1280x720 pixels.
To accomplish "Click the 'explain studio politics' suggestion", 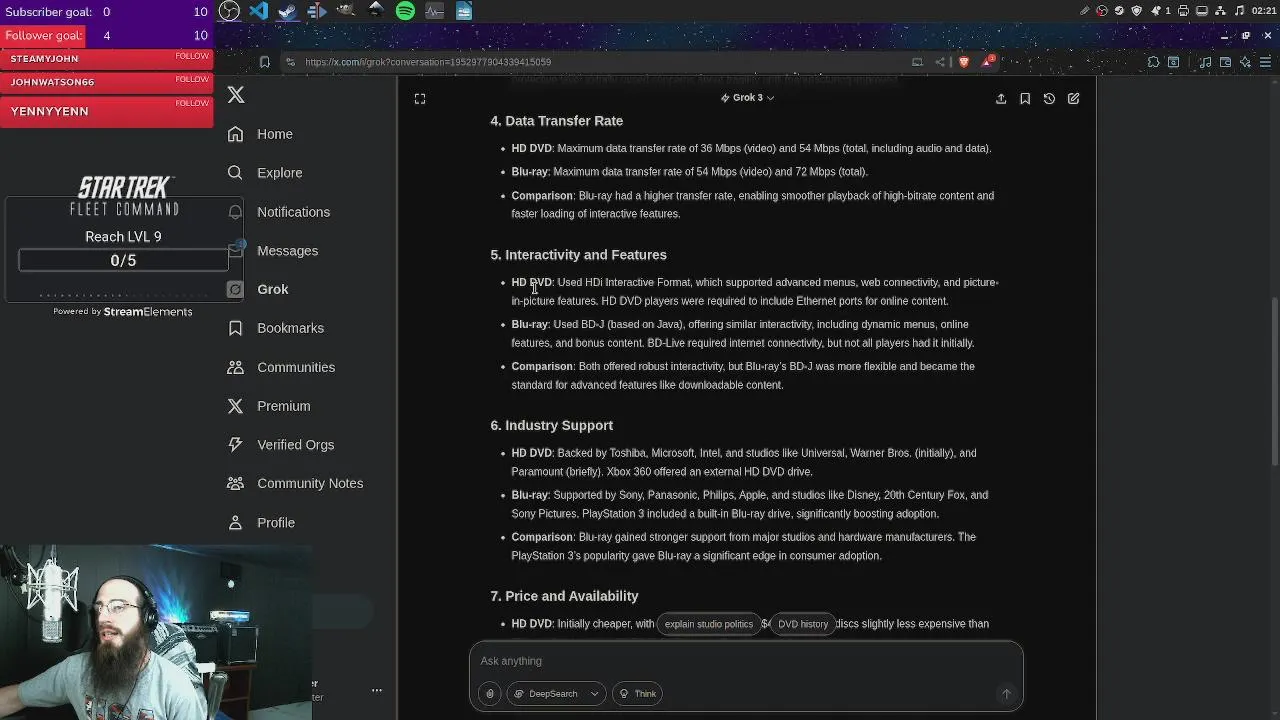I will [x=709, y=624].
